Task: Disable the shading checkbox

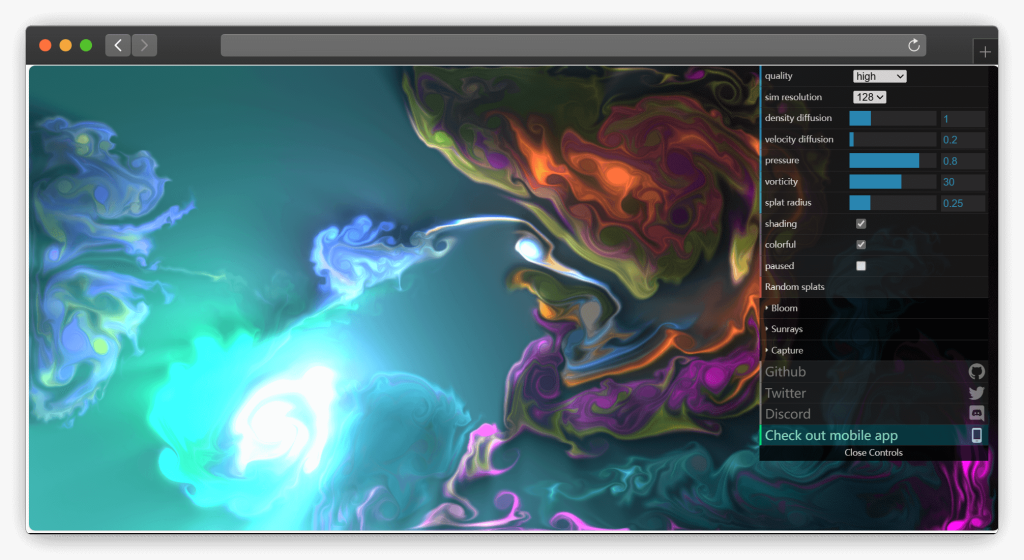Action: click(861, 224)
